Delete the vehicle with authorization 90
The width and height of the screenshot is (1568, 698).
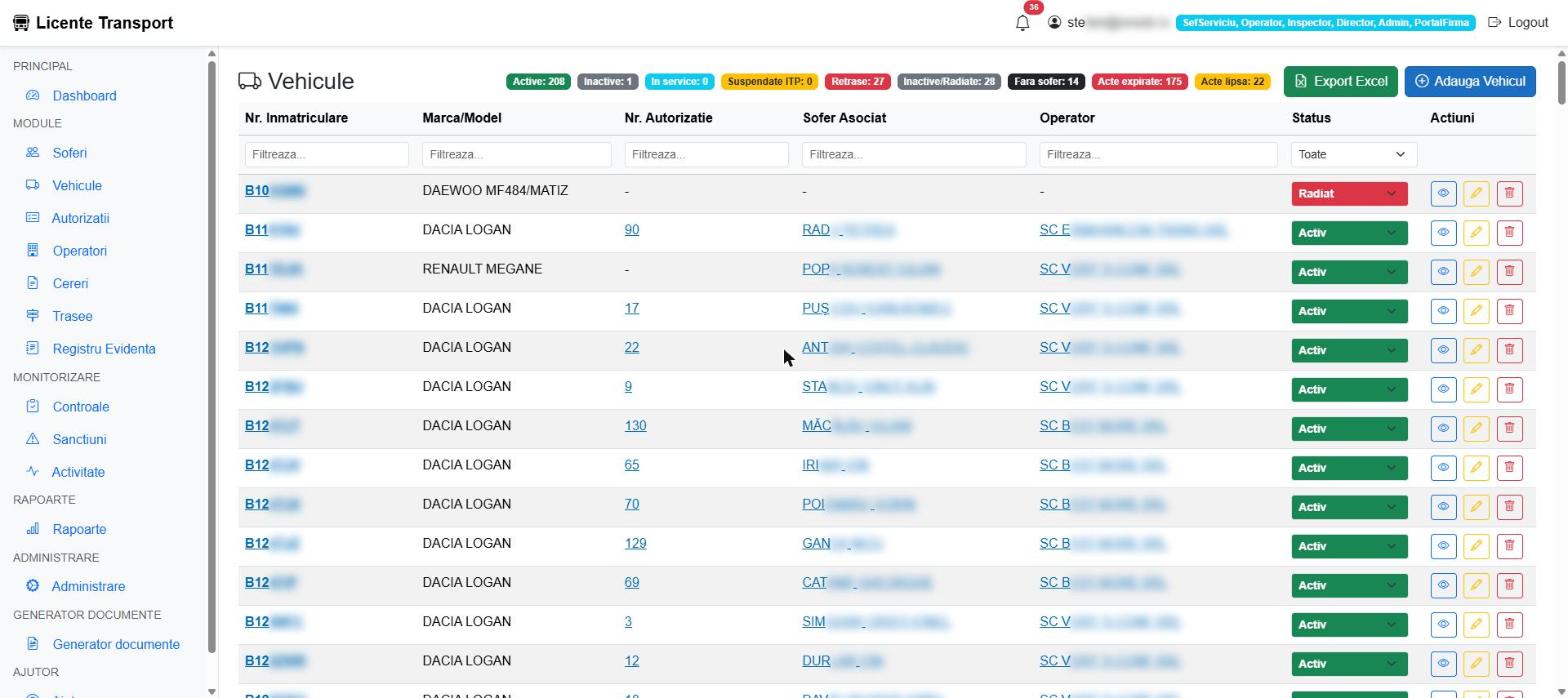(x=1509, y=233)
